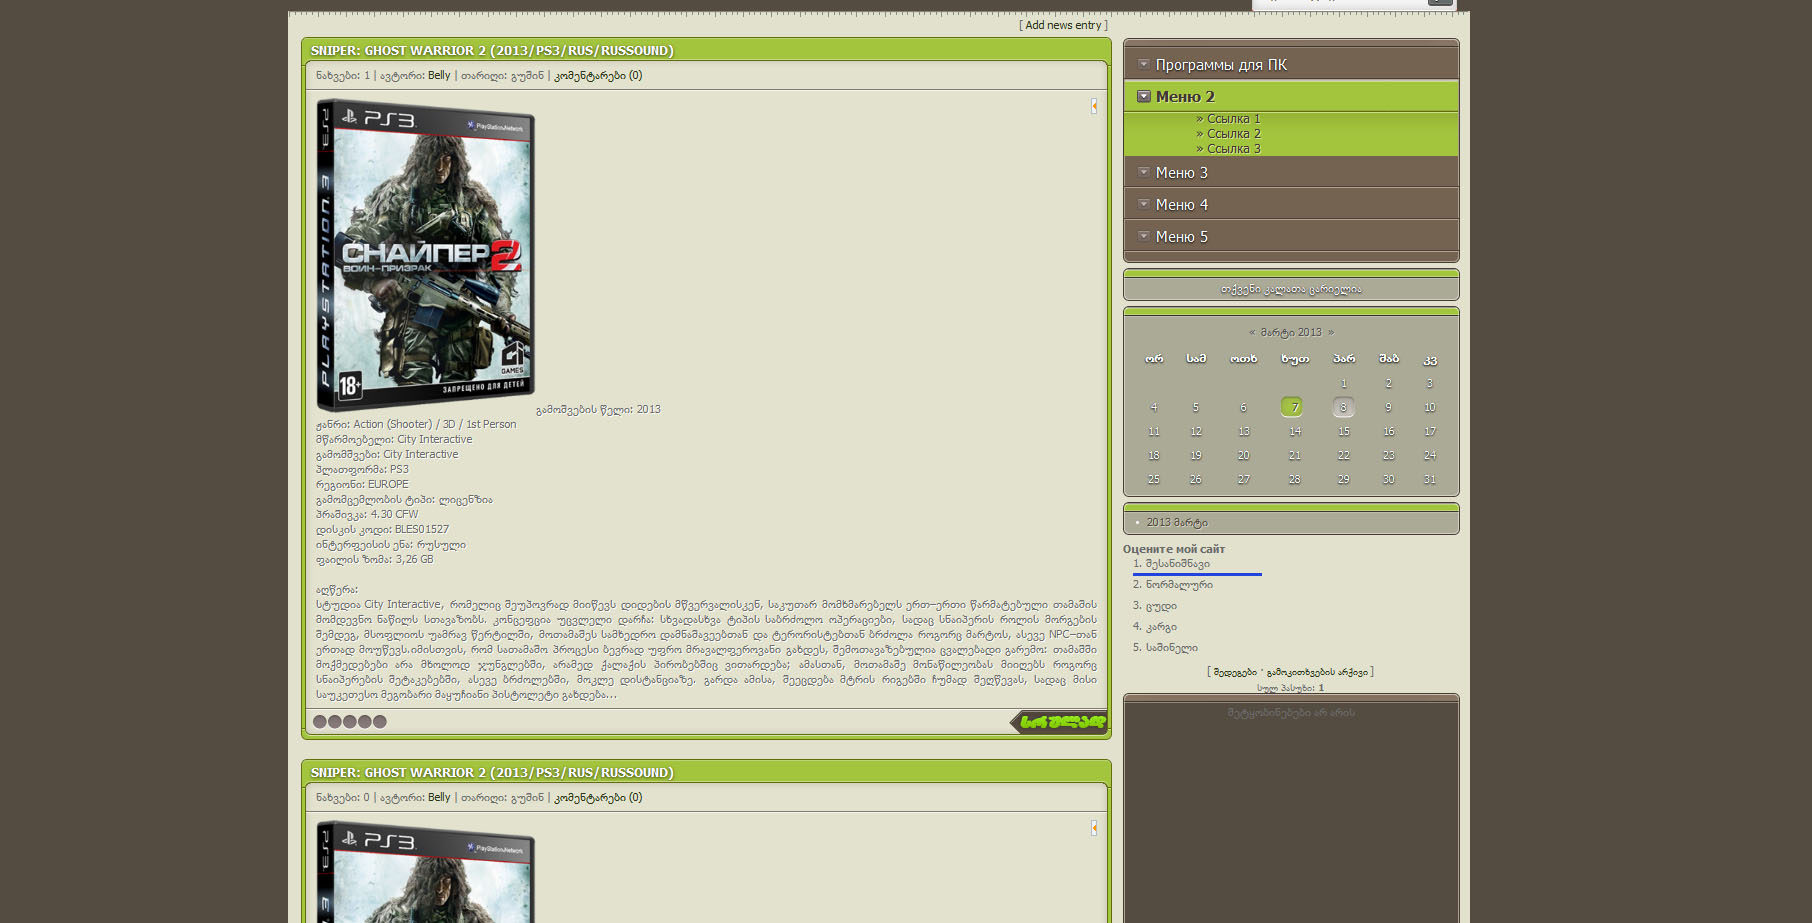Open the Программы для ПК menu item

pos(1221,65)
